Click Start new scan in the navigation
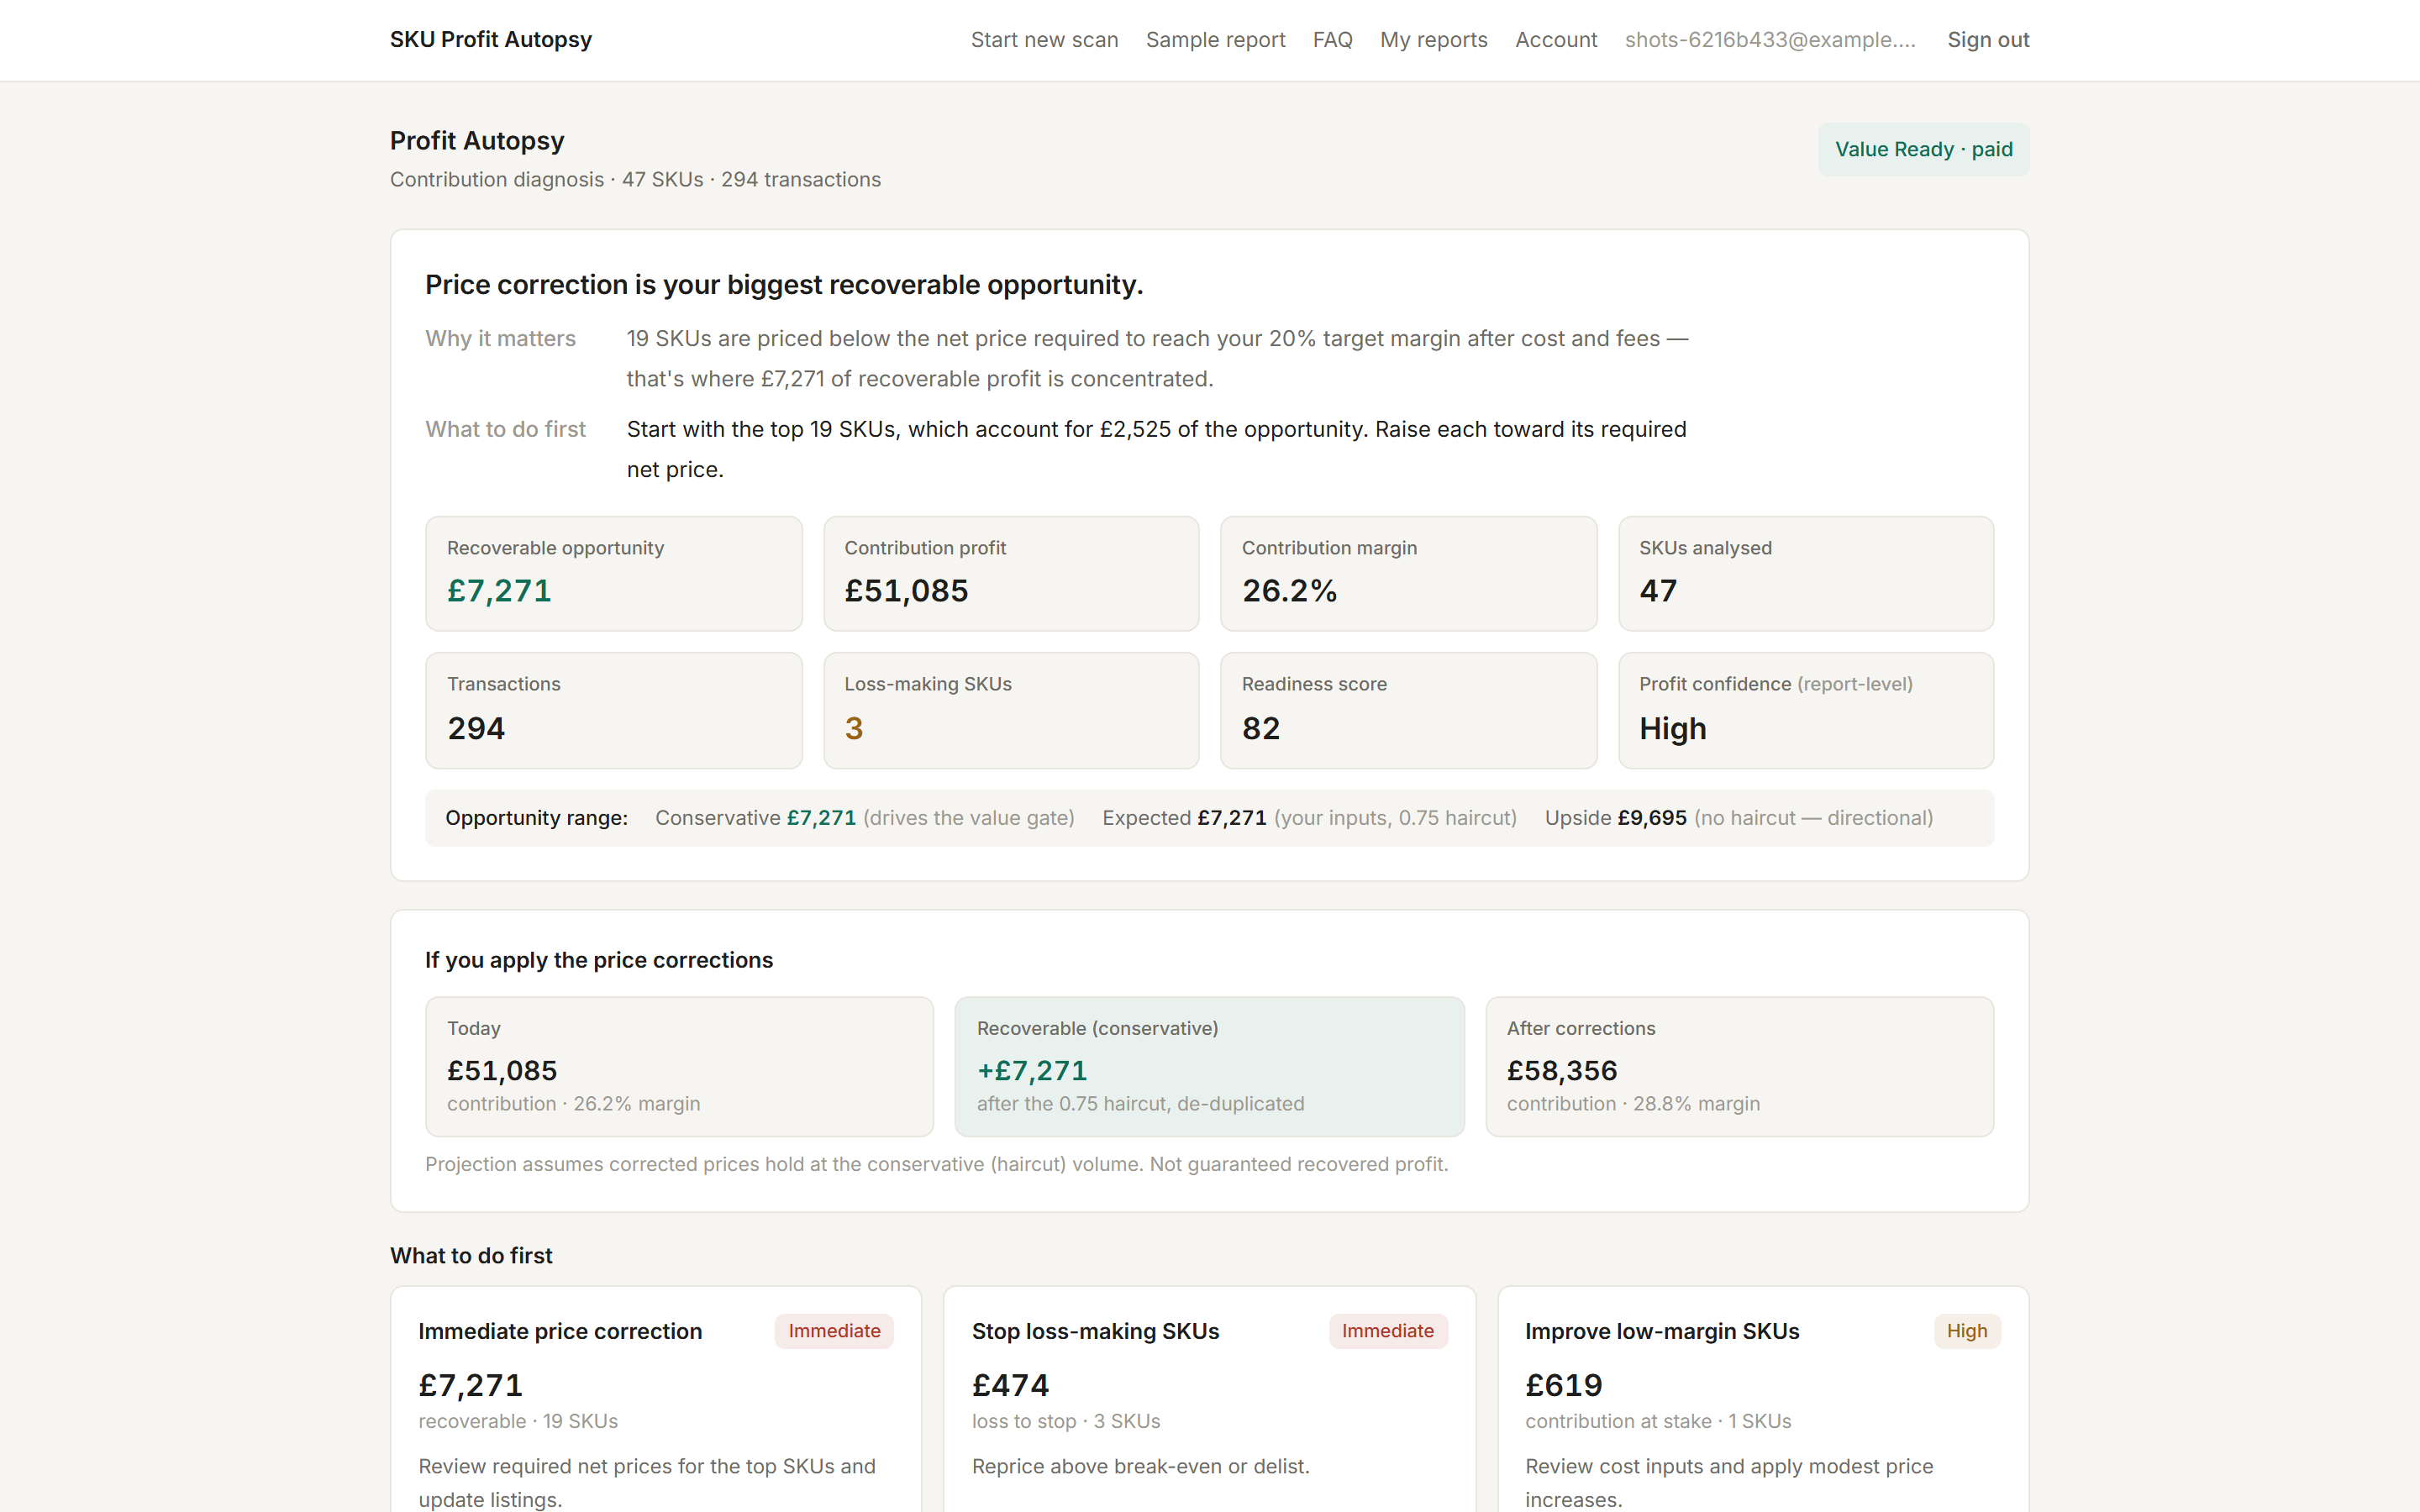 (1044, 40)
